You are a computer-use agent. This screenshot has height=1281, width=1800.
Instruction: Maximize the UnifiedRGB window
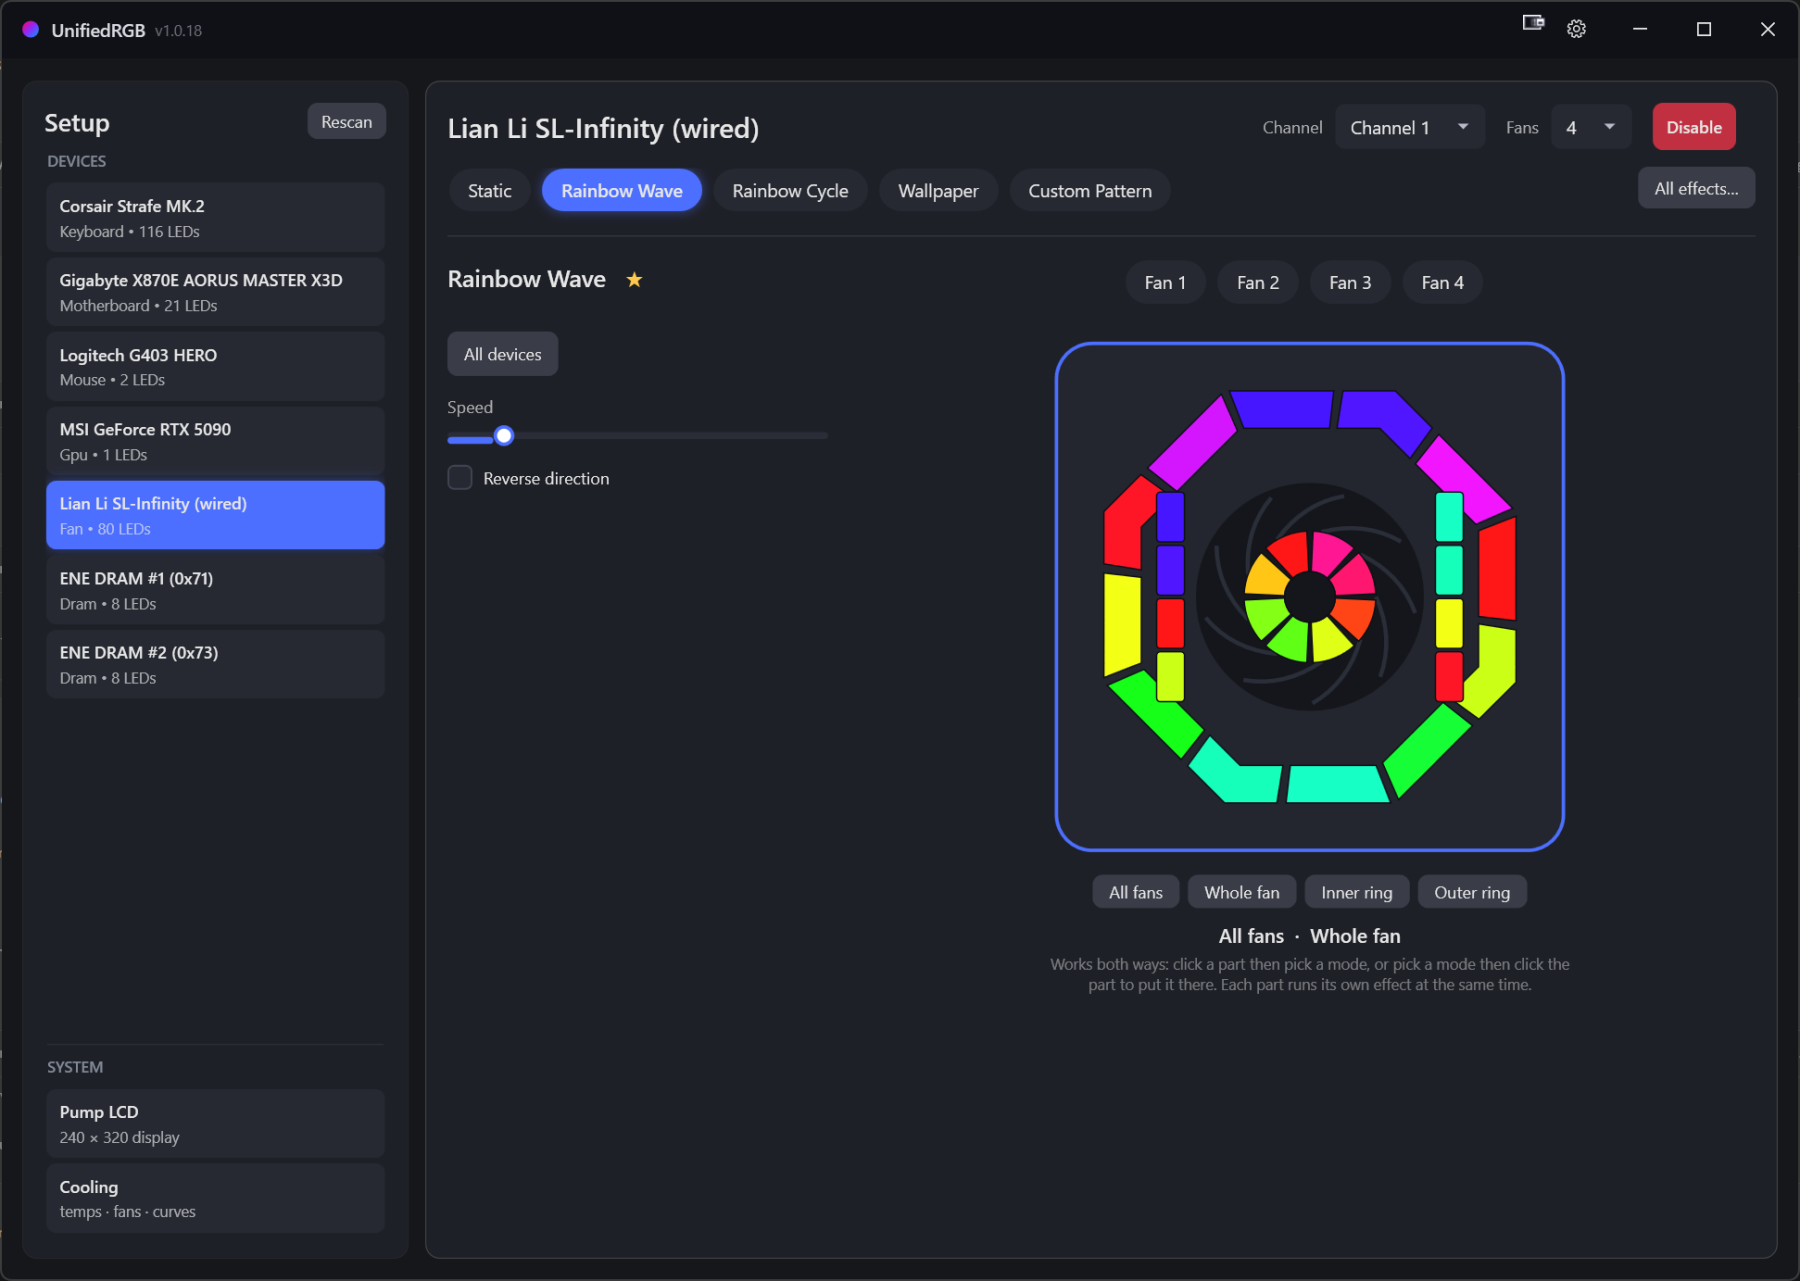(1704, 29)
